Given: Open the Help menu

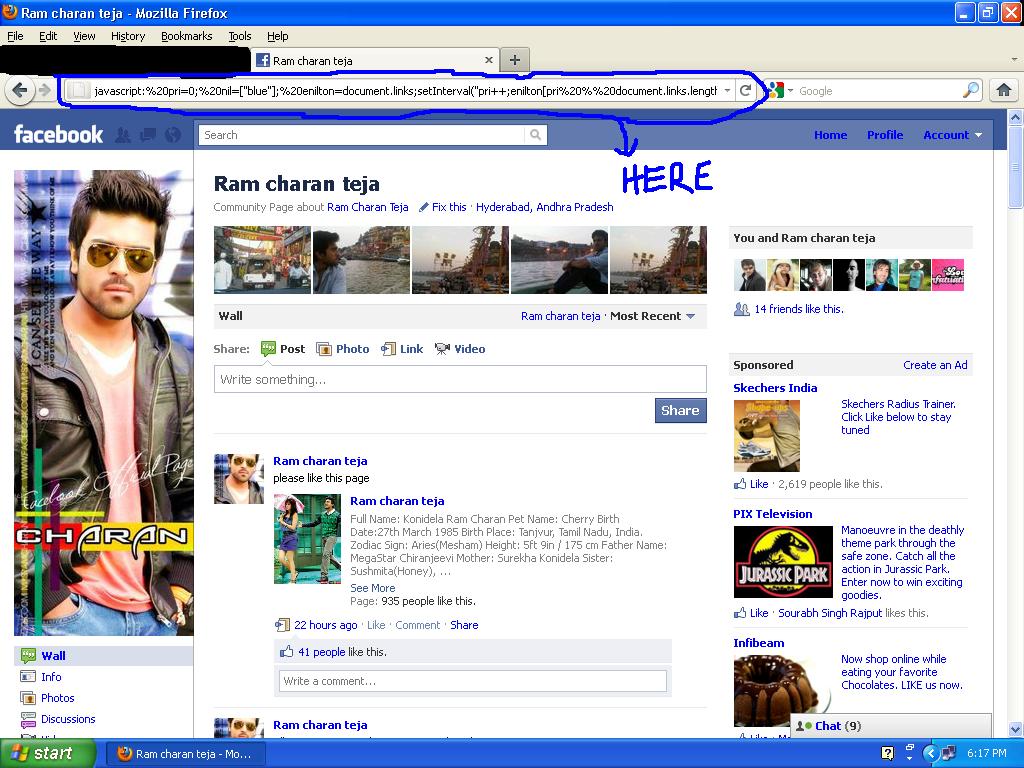Looking at the screenshot, I should click(x=278, y=36).
